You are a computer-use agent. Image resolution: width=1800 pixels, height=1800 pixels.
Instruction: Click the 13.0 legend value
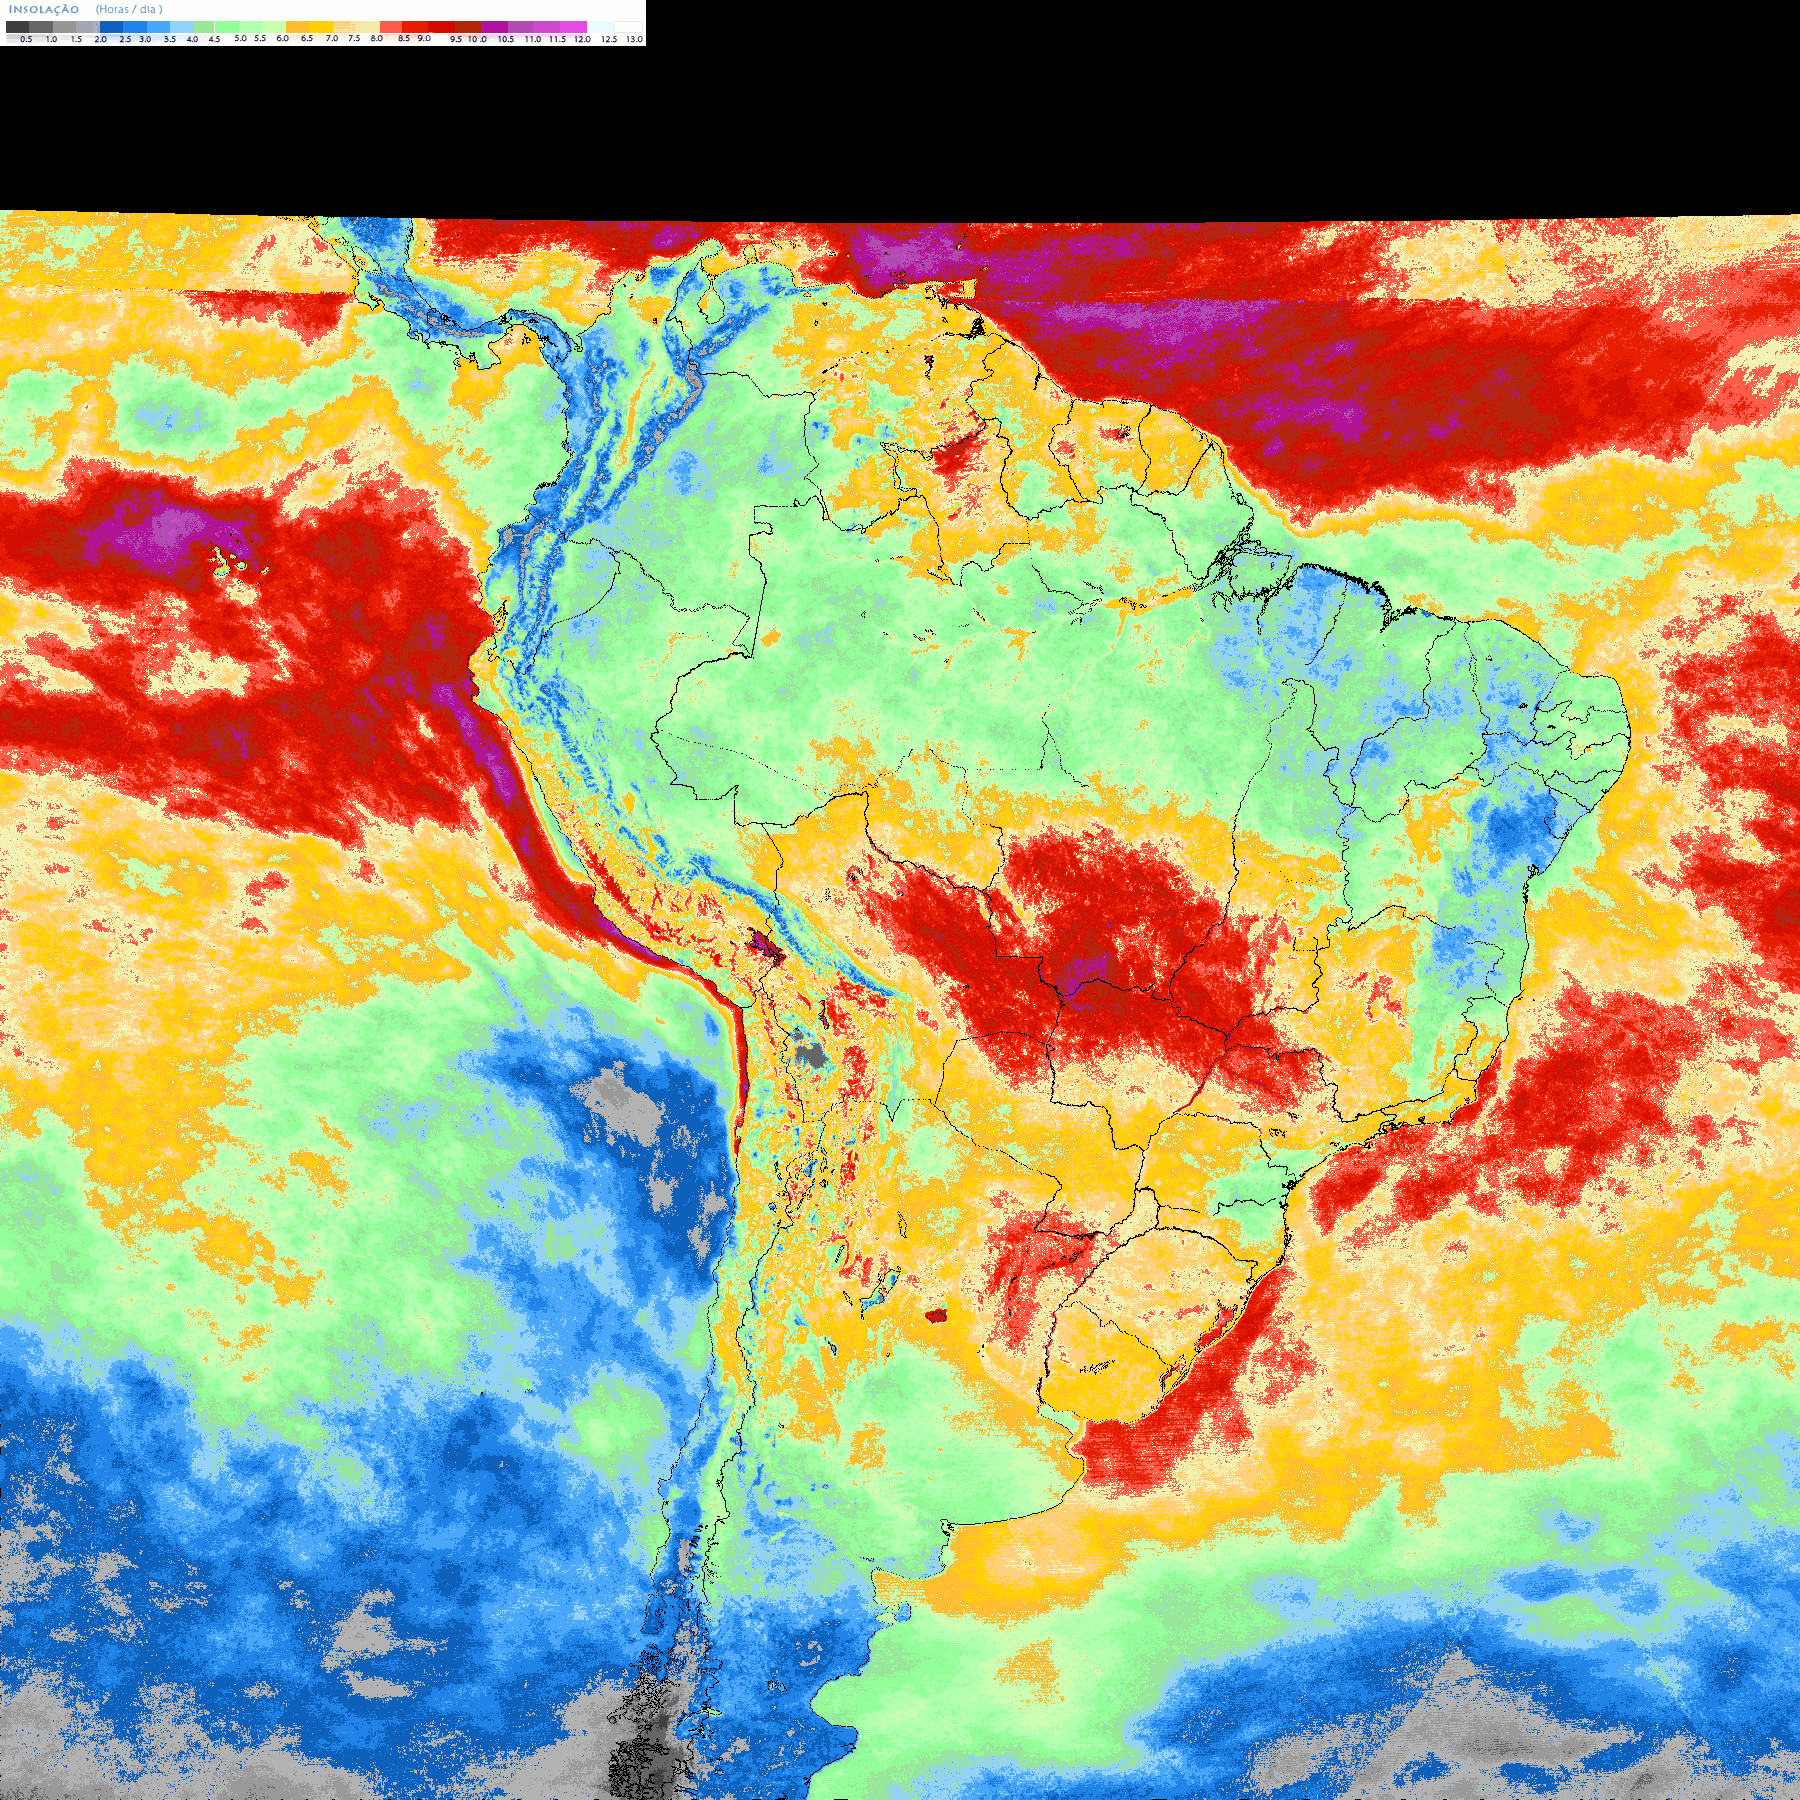(634, 39)
